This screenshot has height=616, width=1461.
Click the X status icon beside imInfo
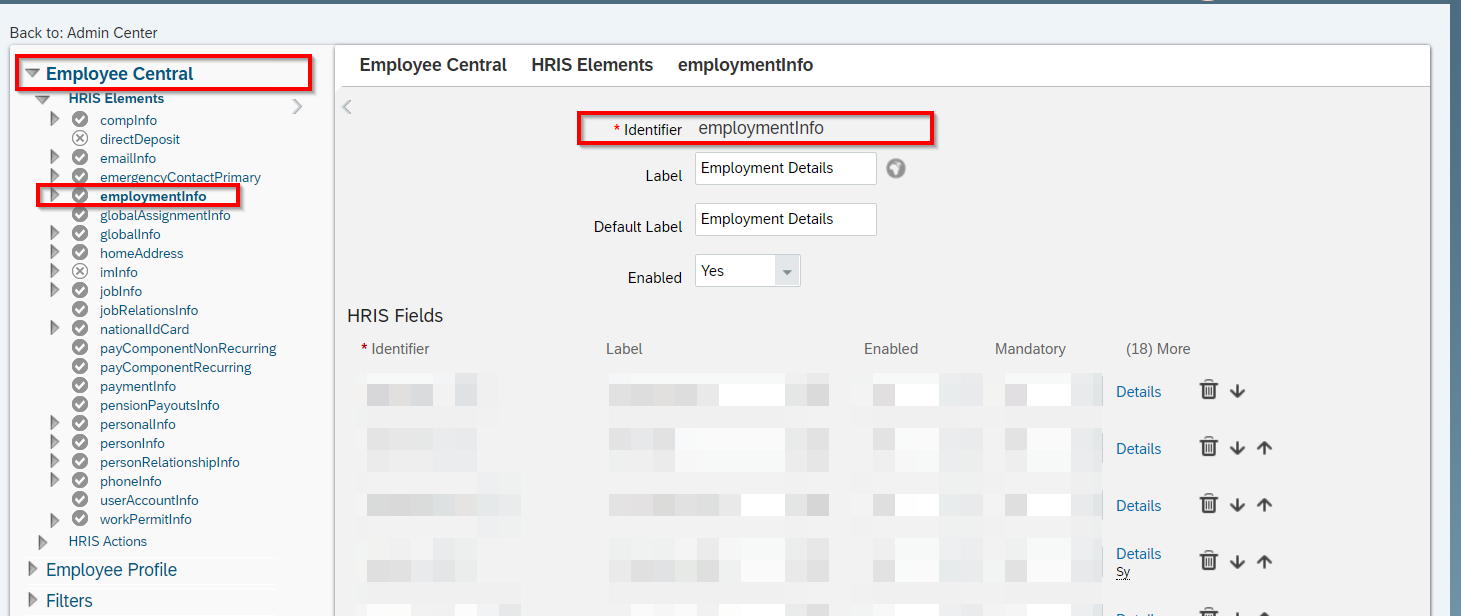(x=80, y=272)
